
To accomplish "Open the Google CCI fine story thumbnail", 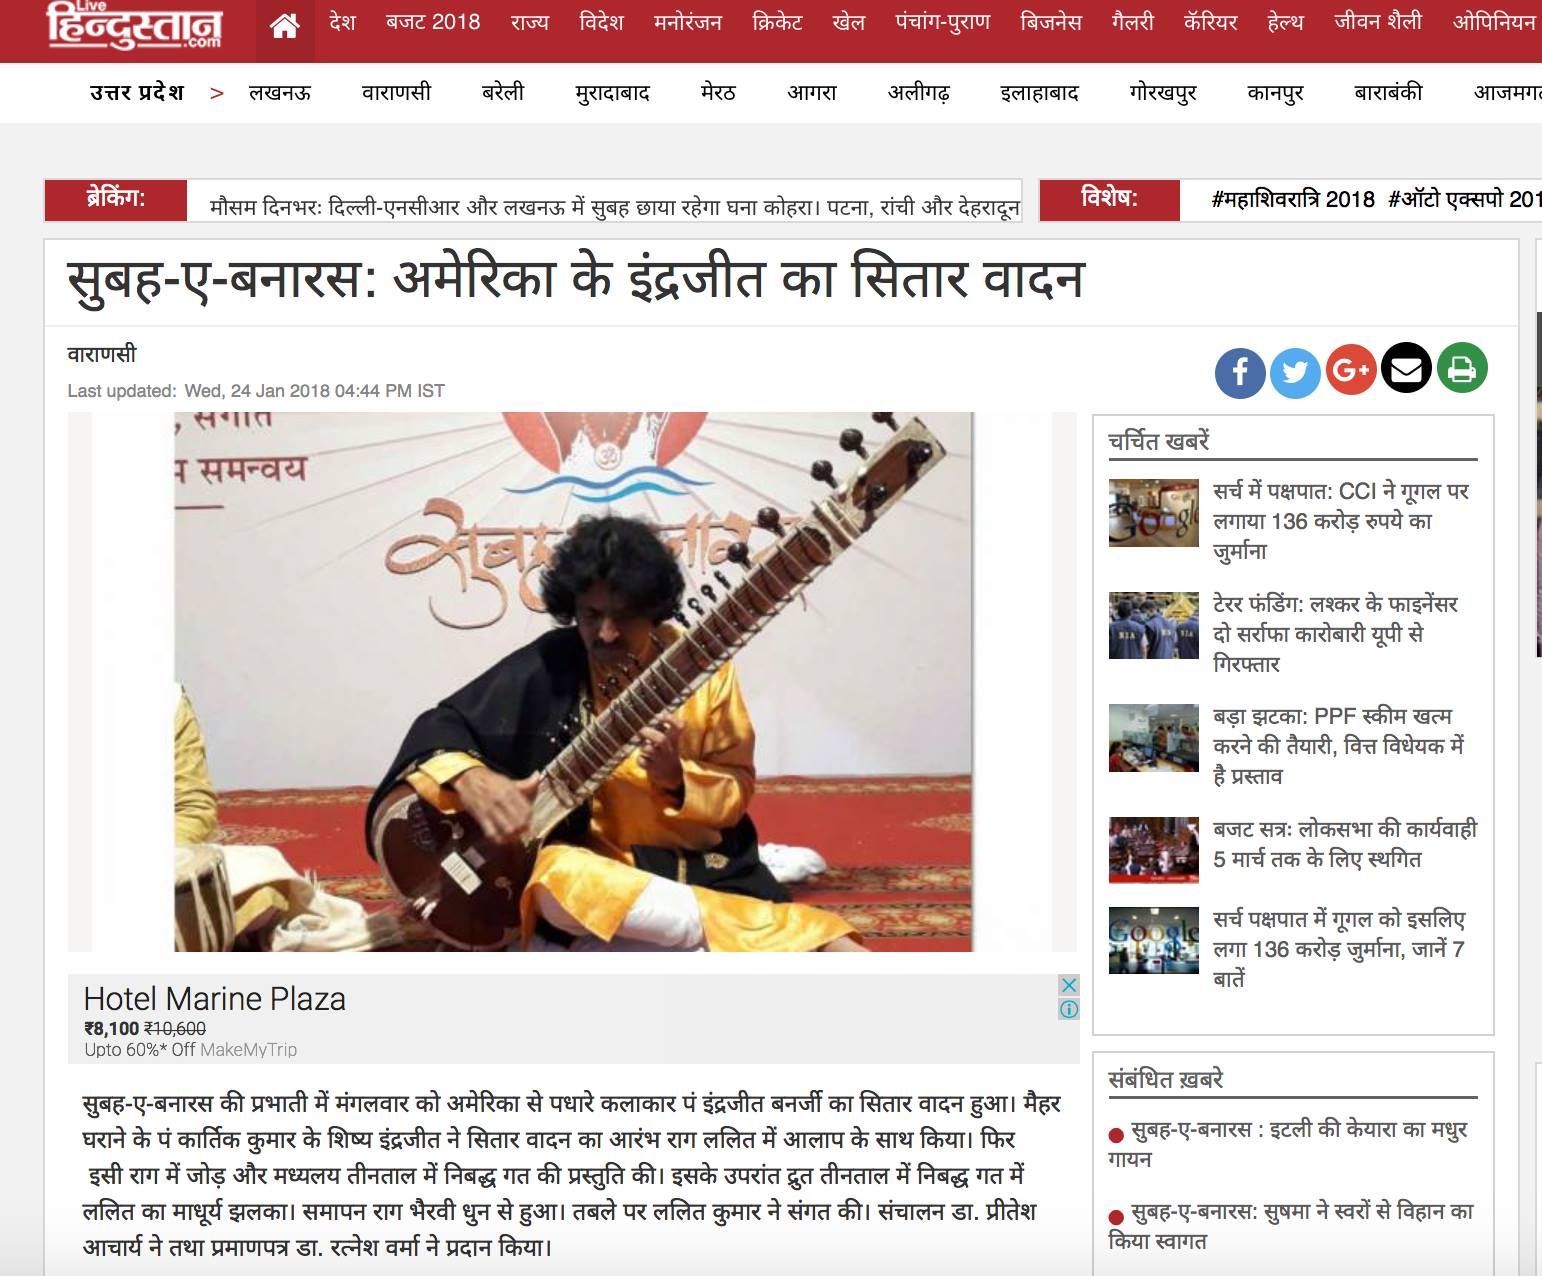I will pyautogui.click(x=1153, y=513).
